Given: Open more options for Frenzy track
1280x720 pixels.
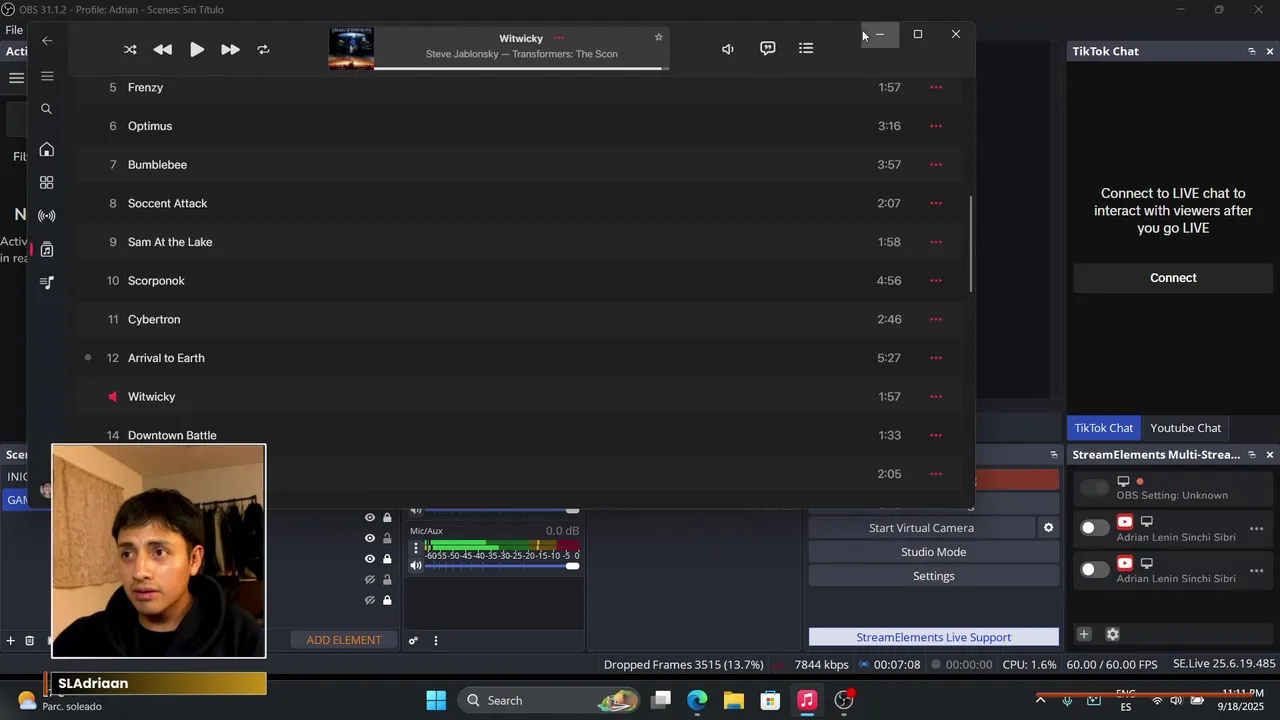Looking at the screenshot, I should click(x=936, y=87).
